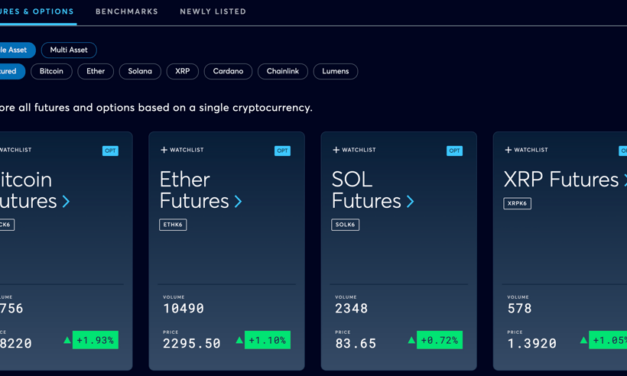
Task: Click XRP Futures volume value 578
Action: tap(519, 308)
